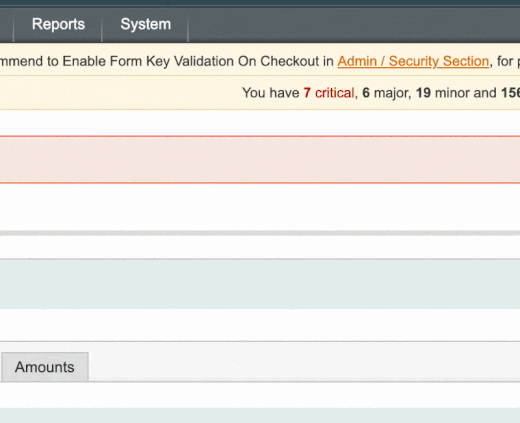This screenshot has width=520, height=423.
Task: Click the partial menu item left of Reports
Action: point(6,24)
